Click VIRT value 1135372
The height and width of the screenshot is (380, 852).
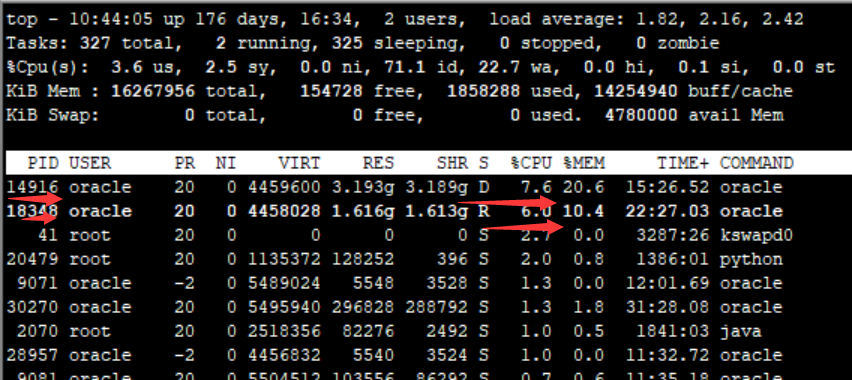click(284, 259)
